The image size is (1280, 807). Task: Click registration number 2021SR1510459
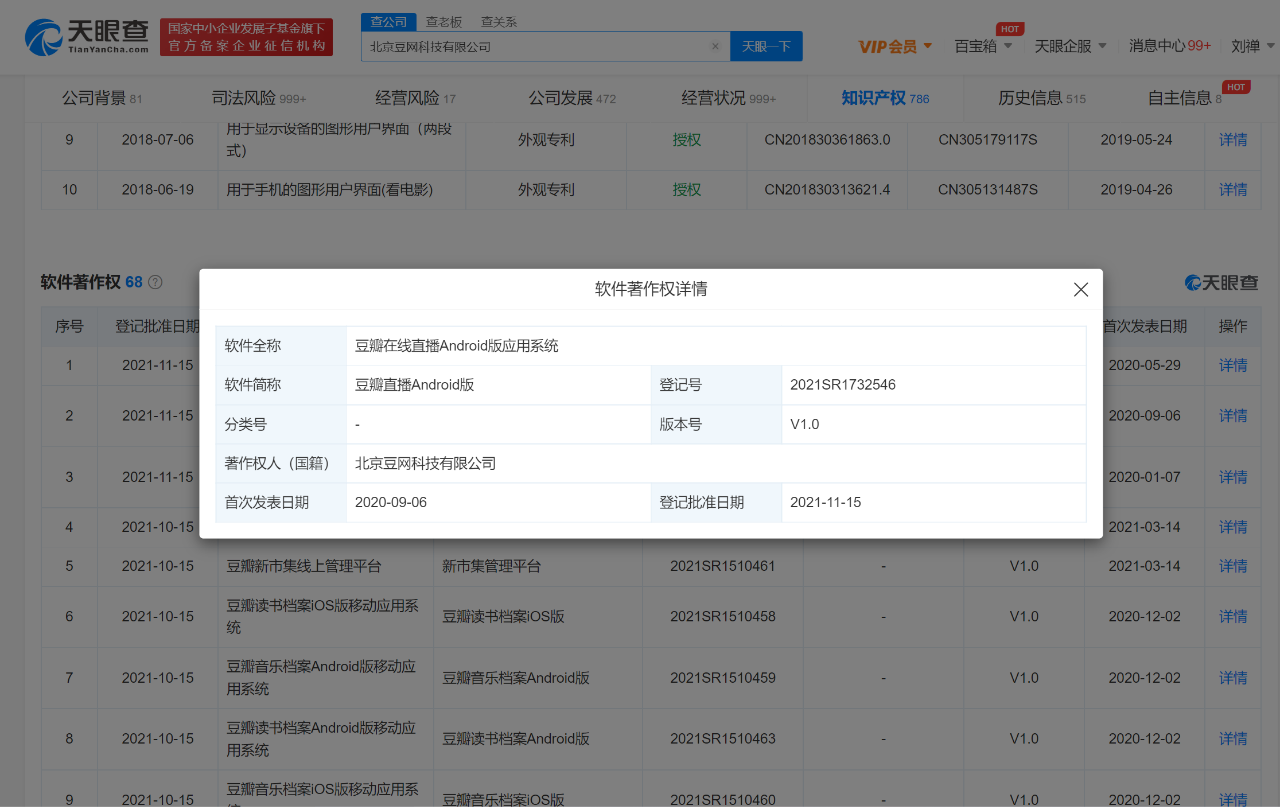pyautogui.click(x=723, y=678)
